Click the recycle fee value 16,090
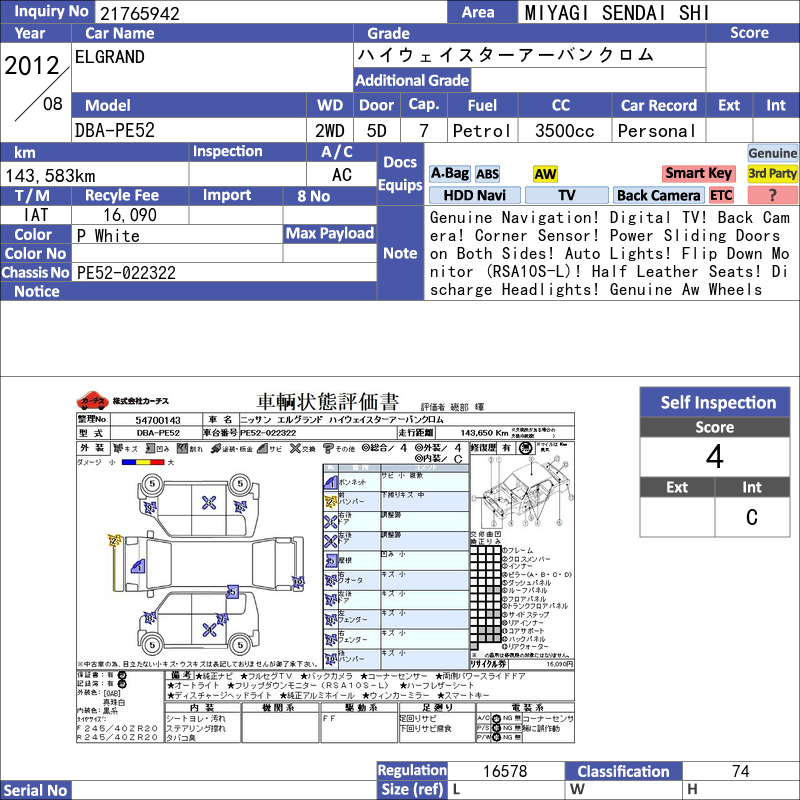Viewport: 800px width, 800px height. [130, 215]
